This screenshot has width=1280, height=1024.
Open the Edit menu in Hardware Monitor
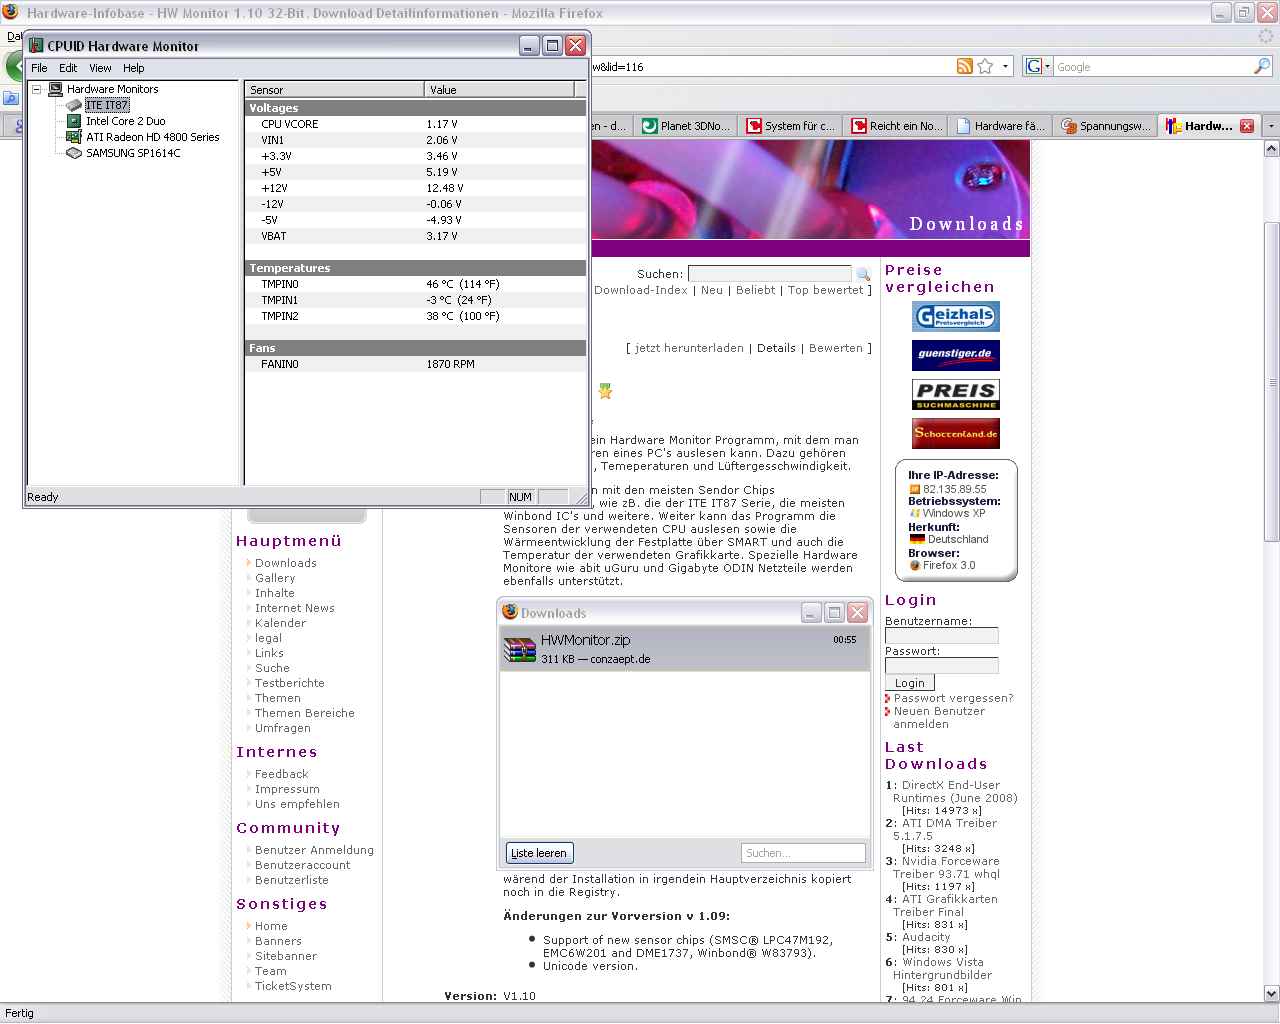(x=68, y=68)
